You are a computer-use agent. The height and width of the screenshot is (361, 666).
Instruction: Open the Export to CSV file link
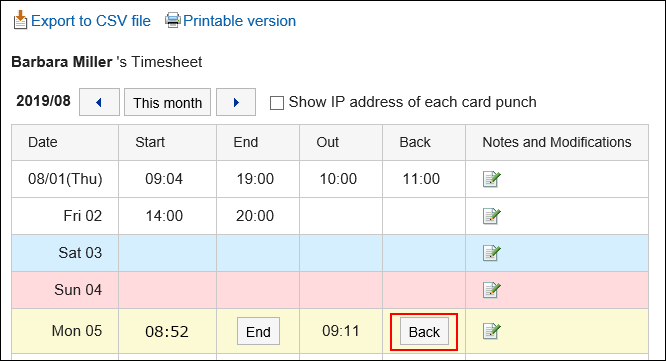(90, 21)
